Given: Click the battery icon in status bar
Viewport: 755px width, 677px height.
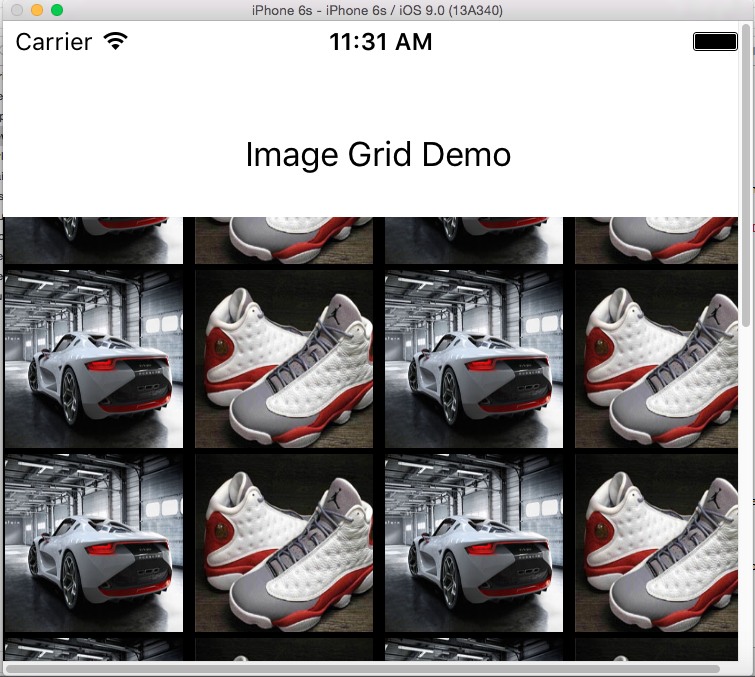Looking at the screenshot, I should tap(715, 41).
